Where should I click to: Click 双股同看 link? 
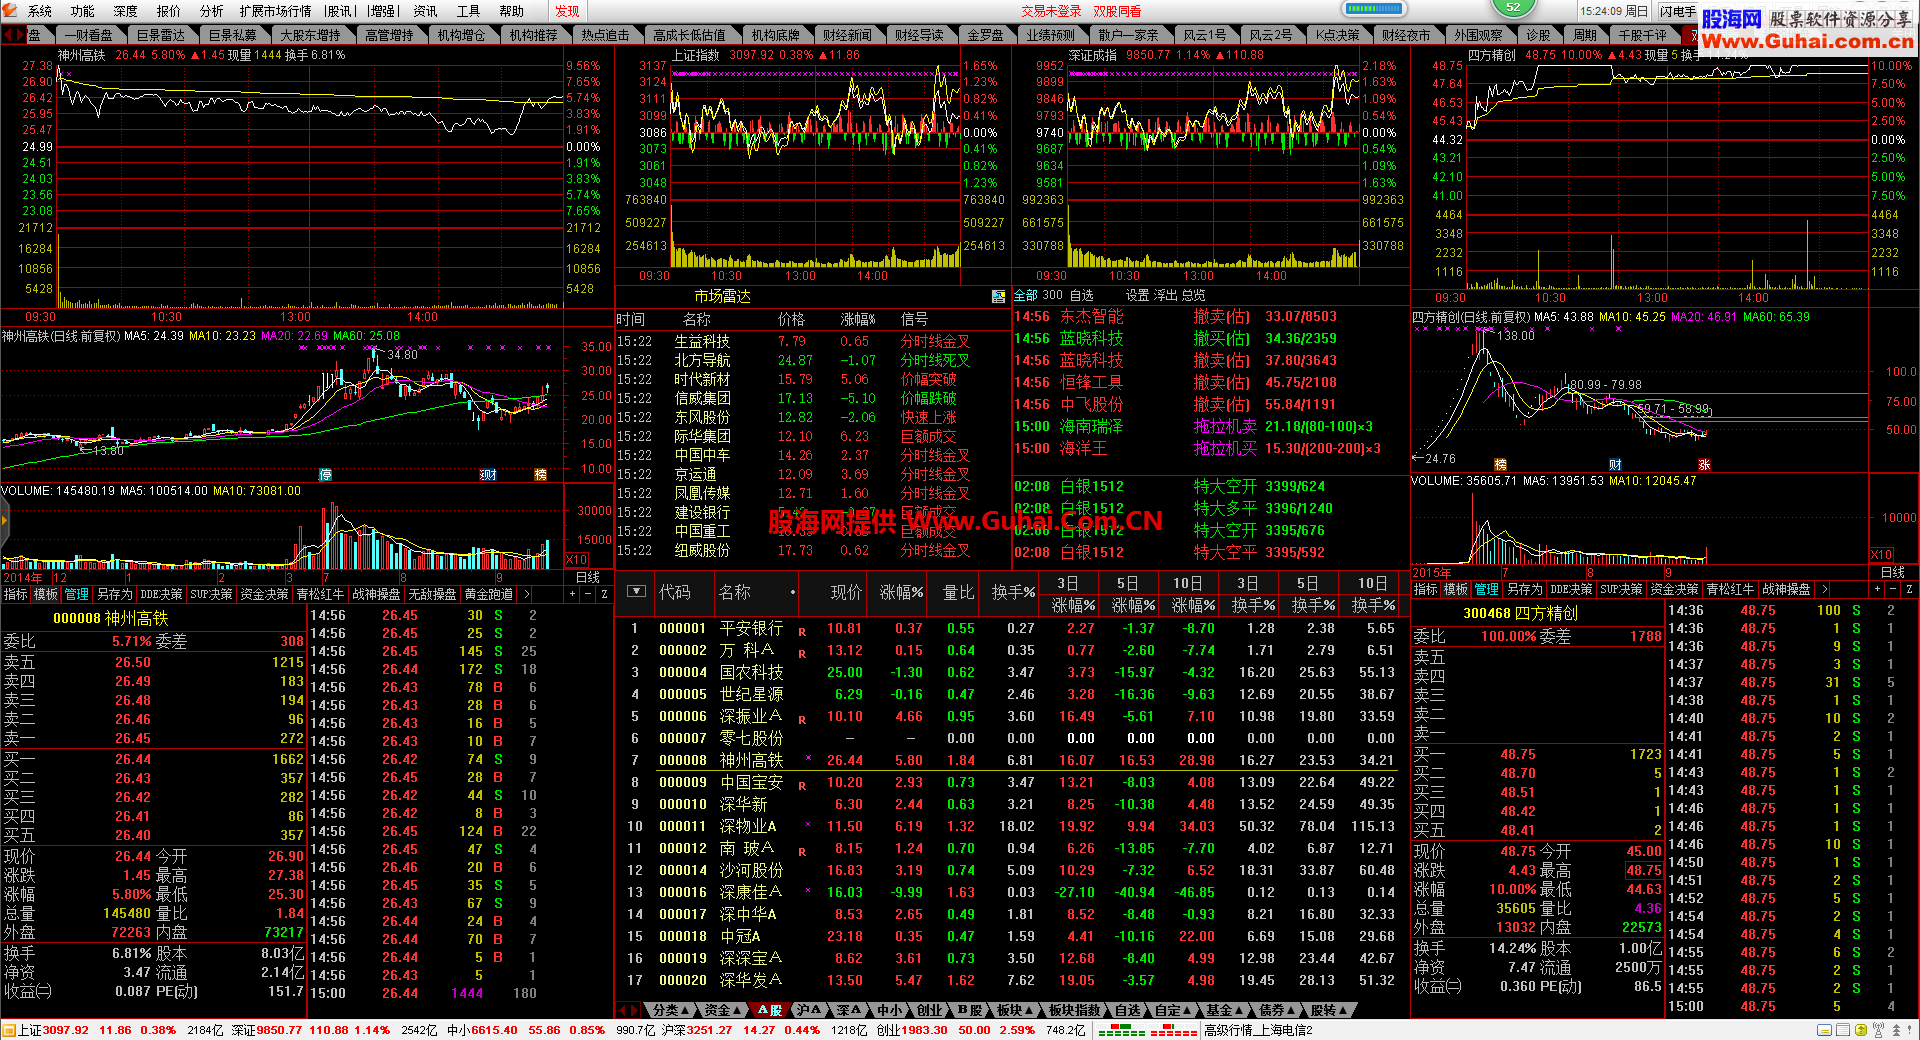(1117, 11)
